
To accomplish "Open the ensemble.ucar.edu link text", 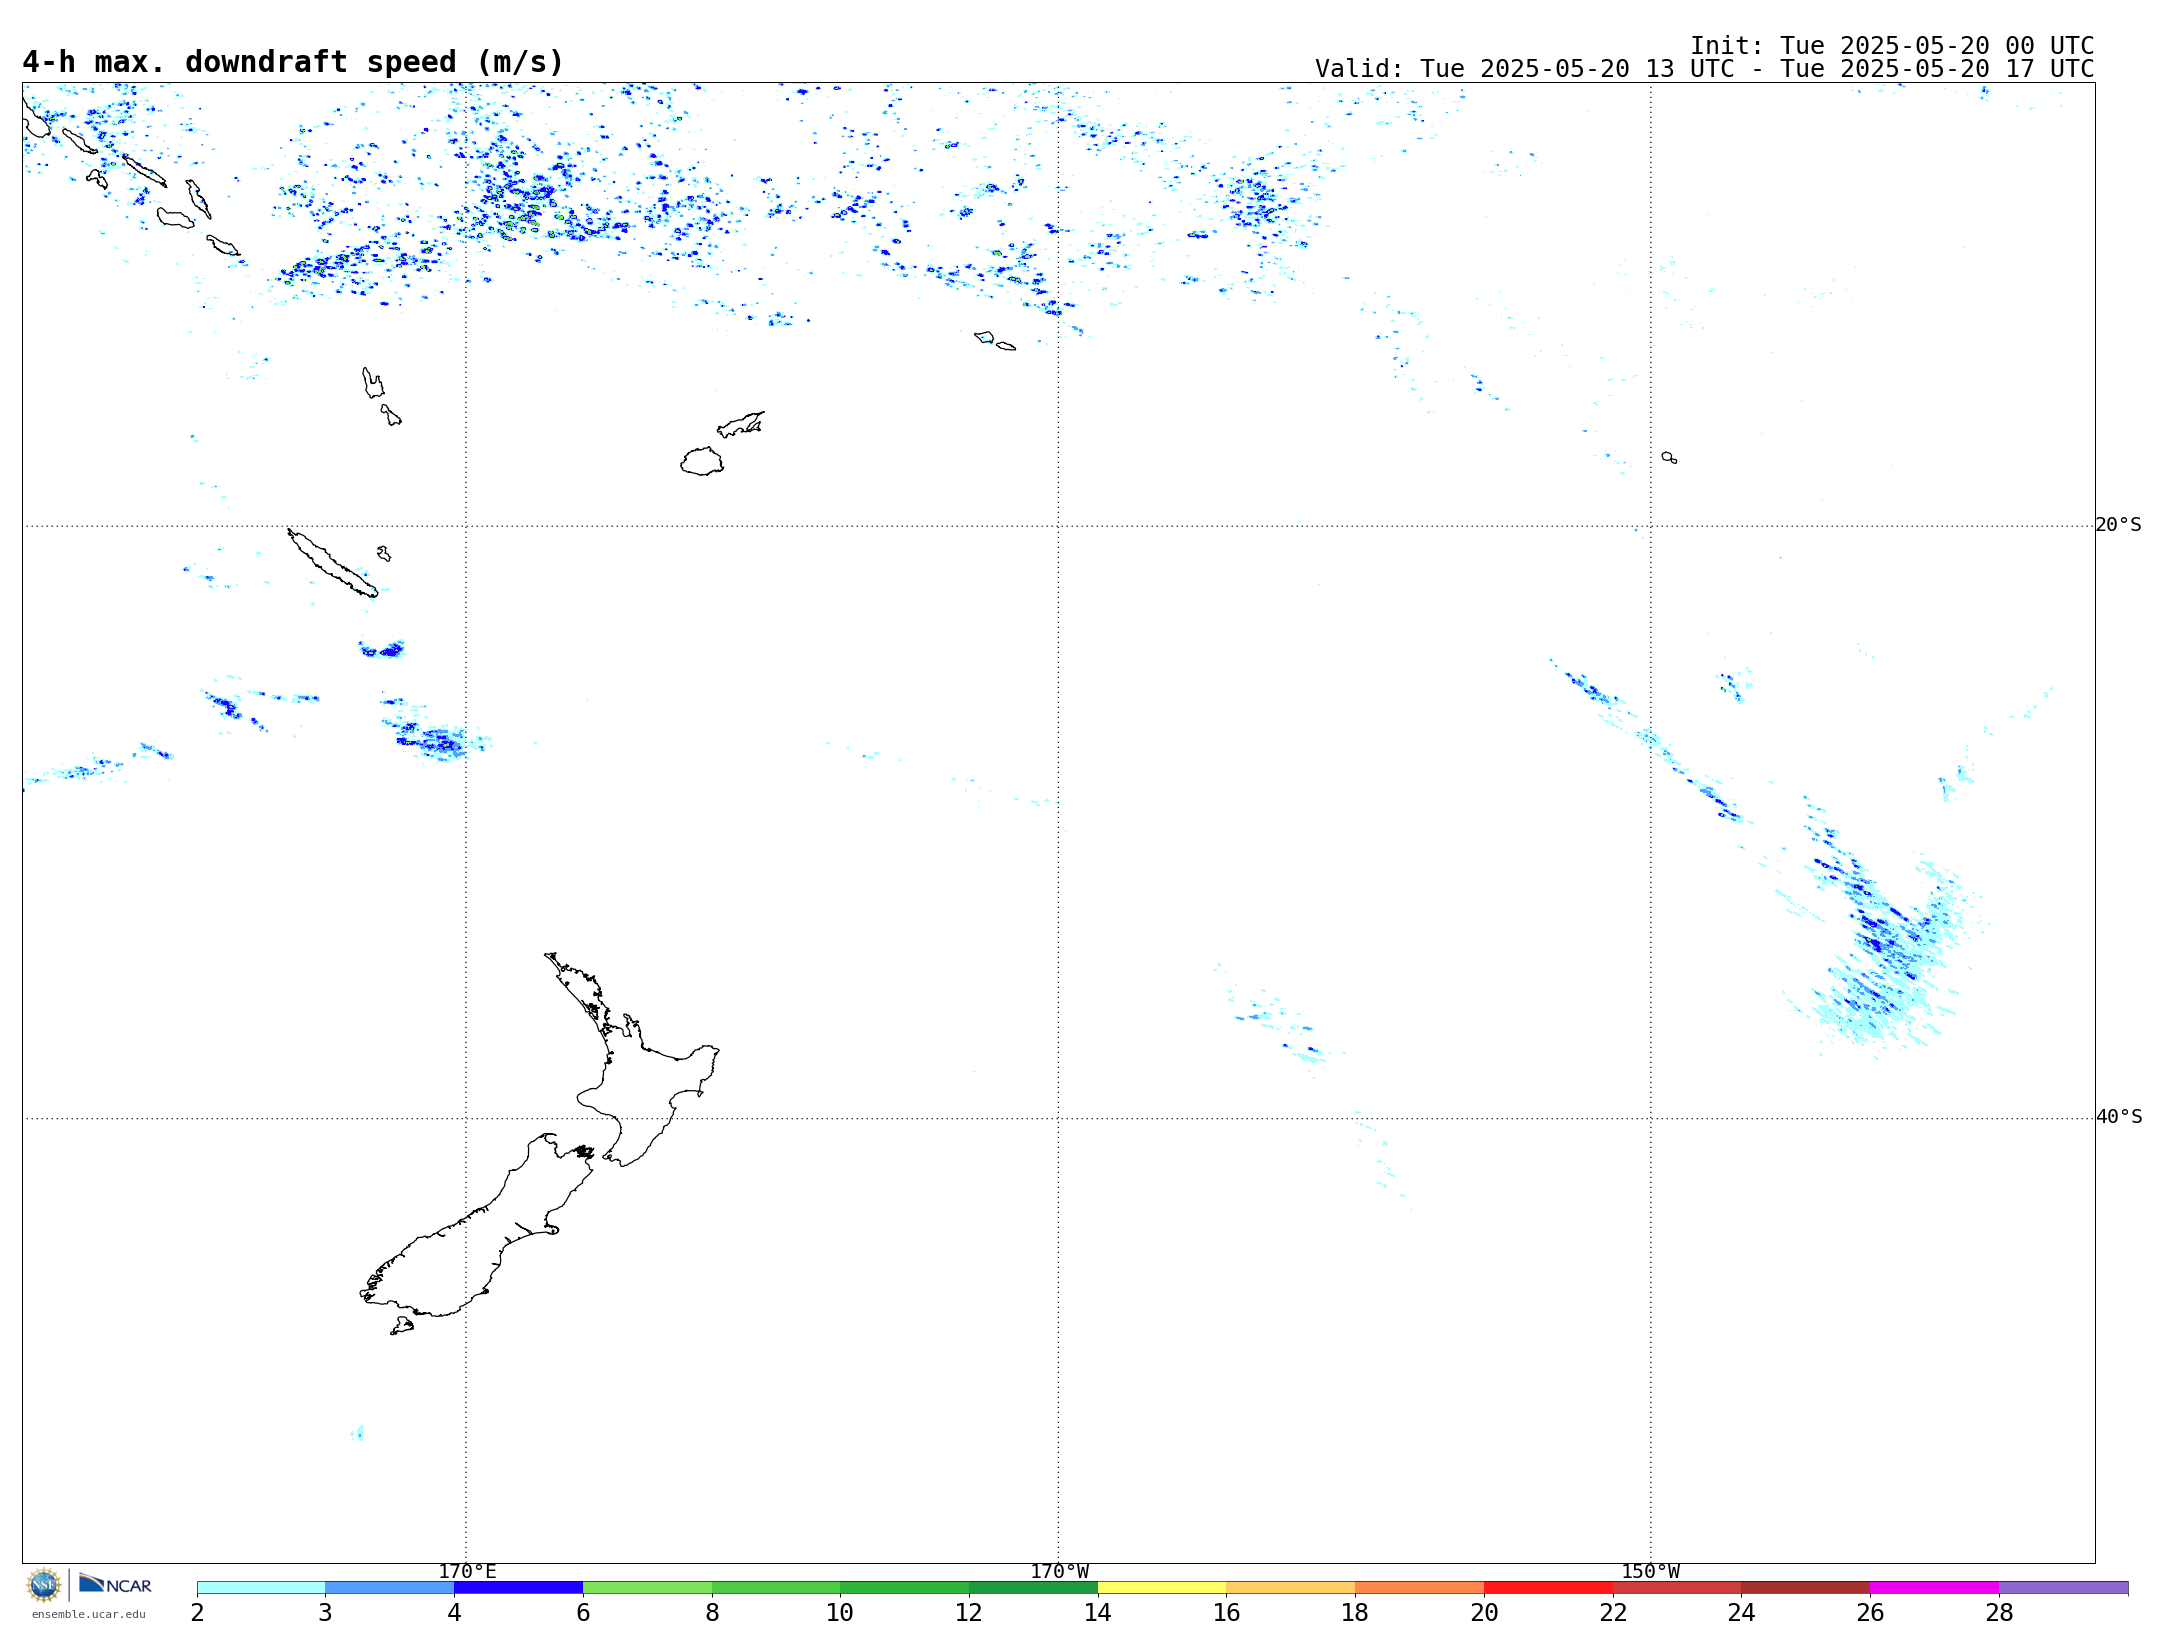I will [x=89, y=1614].
